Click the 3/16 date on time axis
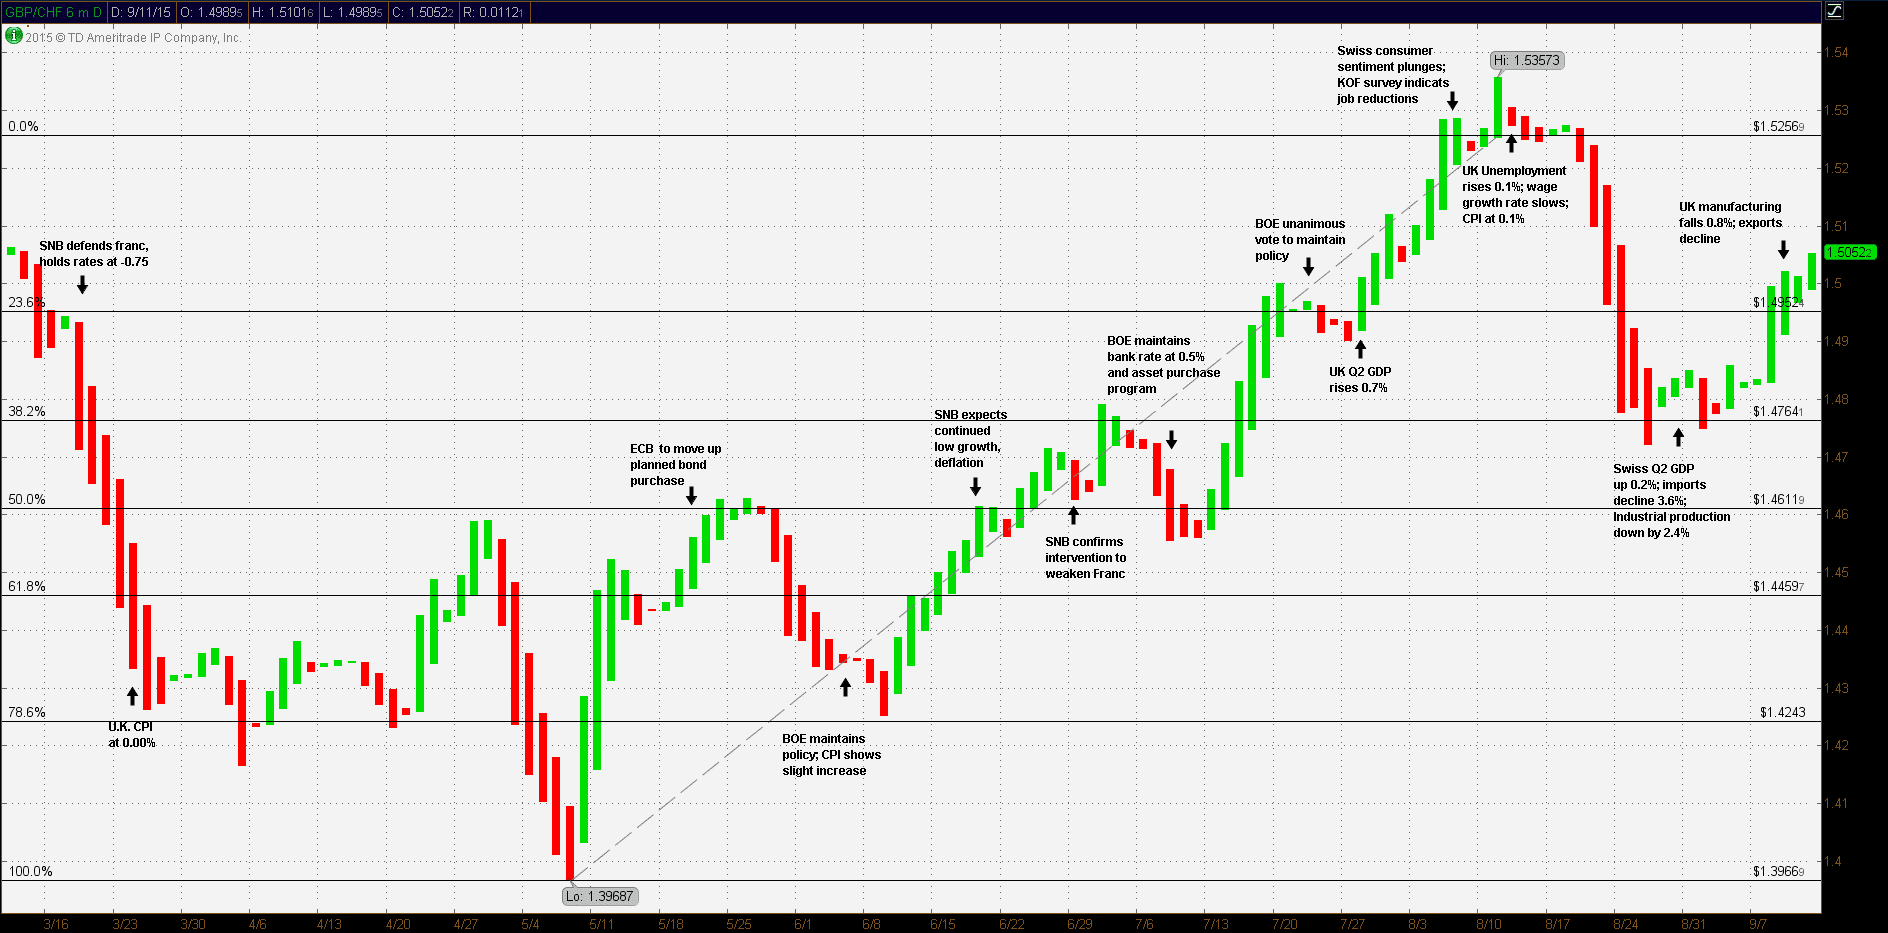The height and width of the screenshot is (933, 1888). [56, 924]
